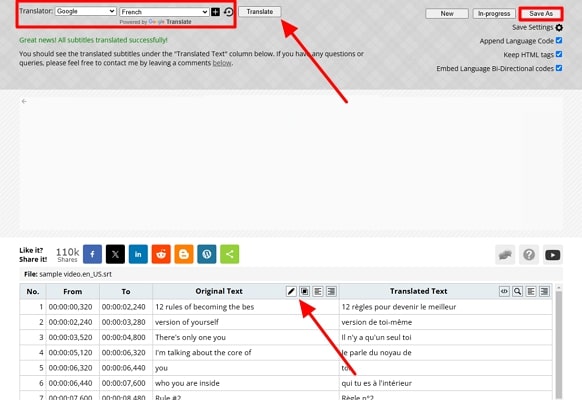Select the cell 'qui tu es à l'intérieur'

pos(445,383)
